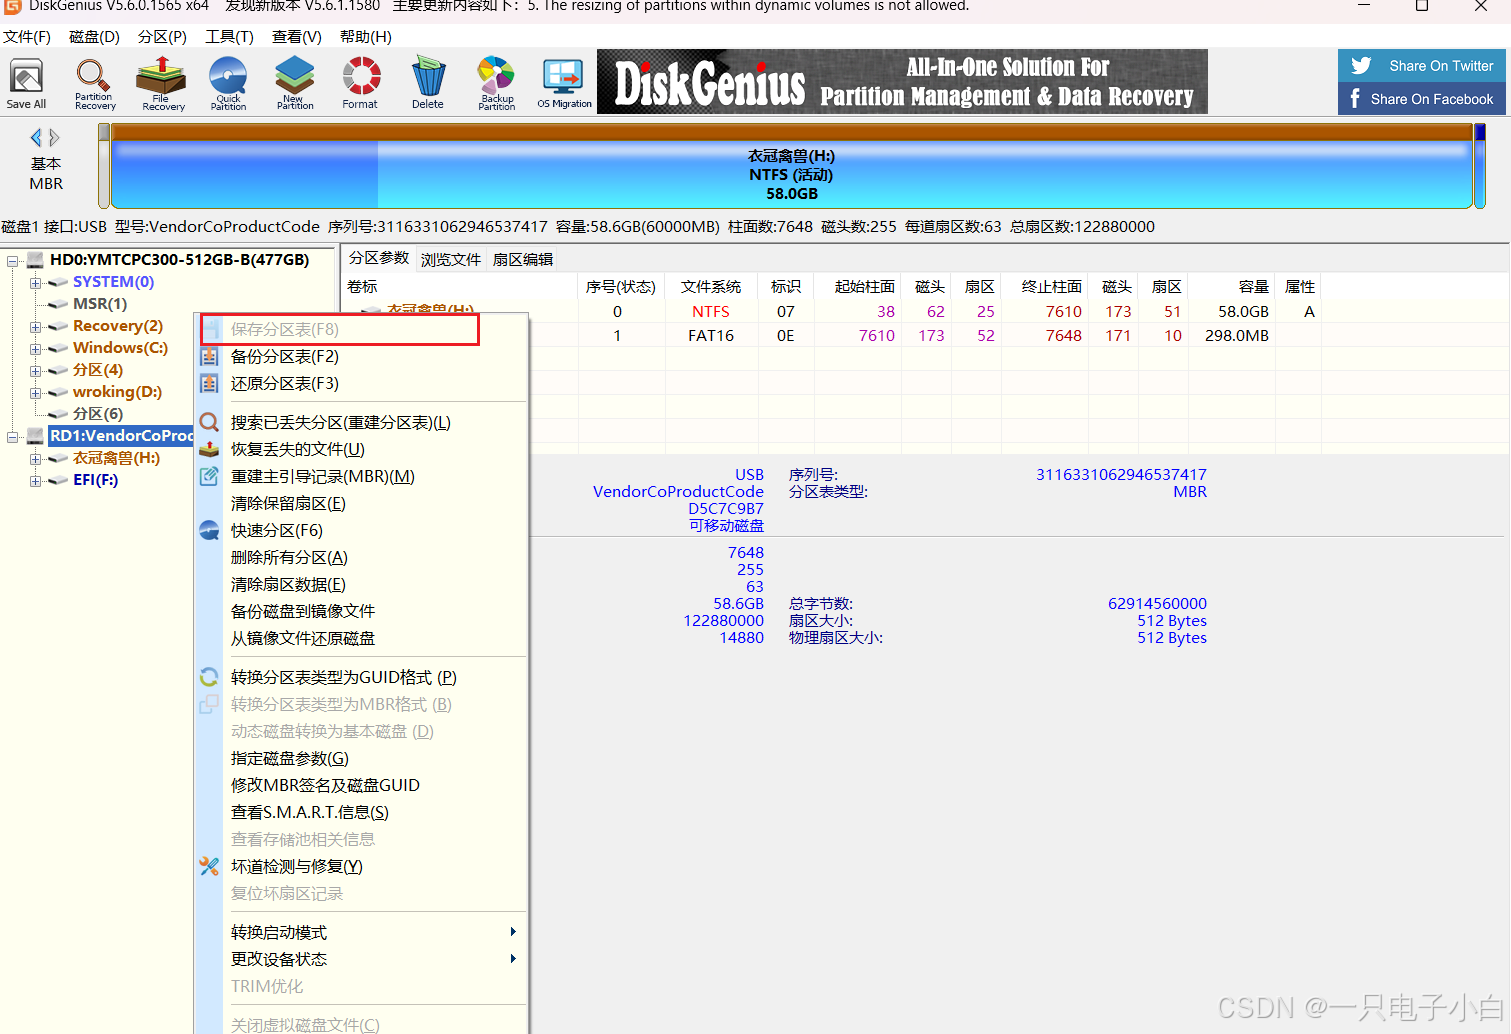Viewport: 1511px width, 1034px height.
Task: Go to next disk arrow
Action: click(x=55, y=137)
